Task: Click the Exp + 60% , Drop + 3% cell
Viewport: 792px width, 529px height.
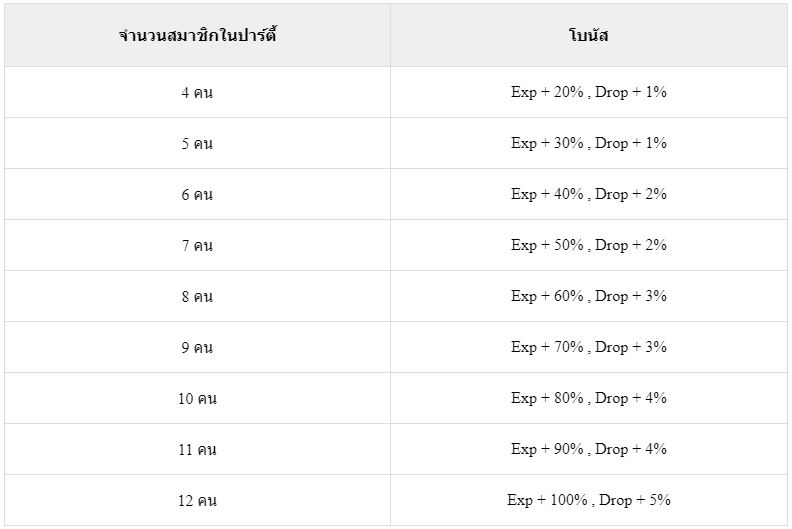Action: [588, 297]
